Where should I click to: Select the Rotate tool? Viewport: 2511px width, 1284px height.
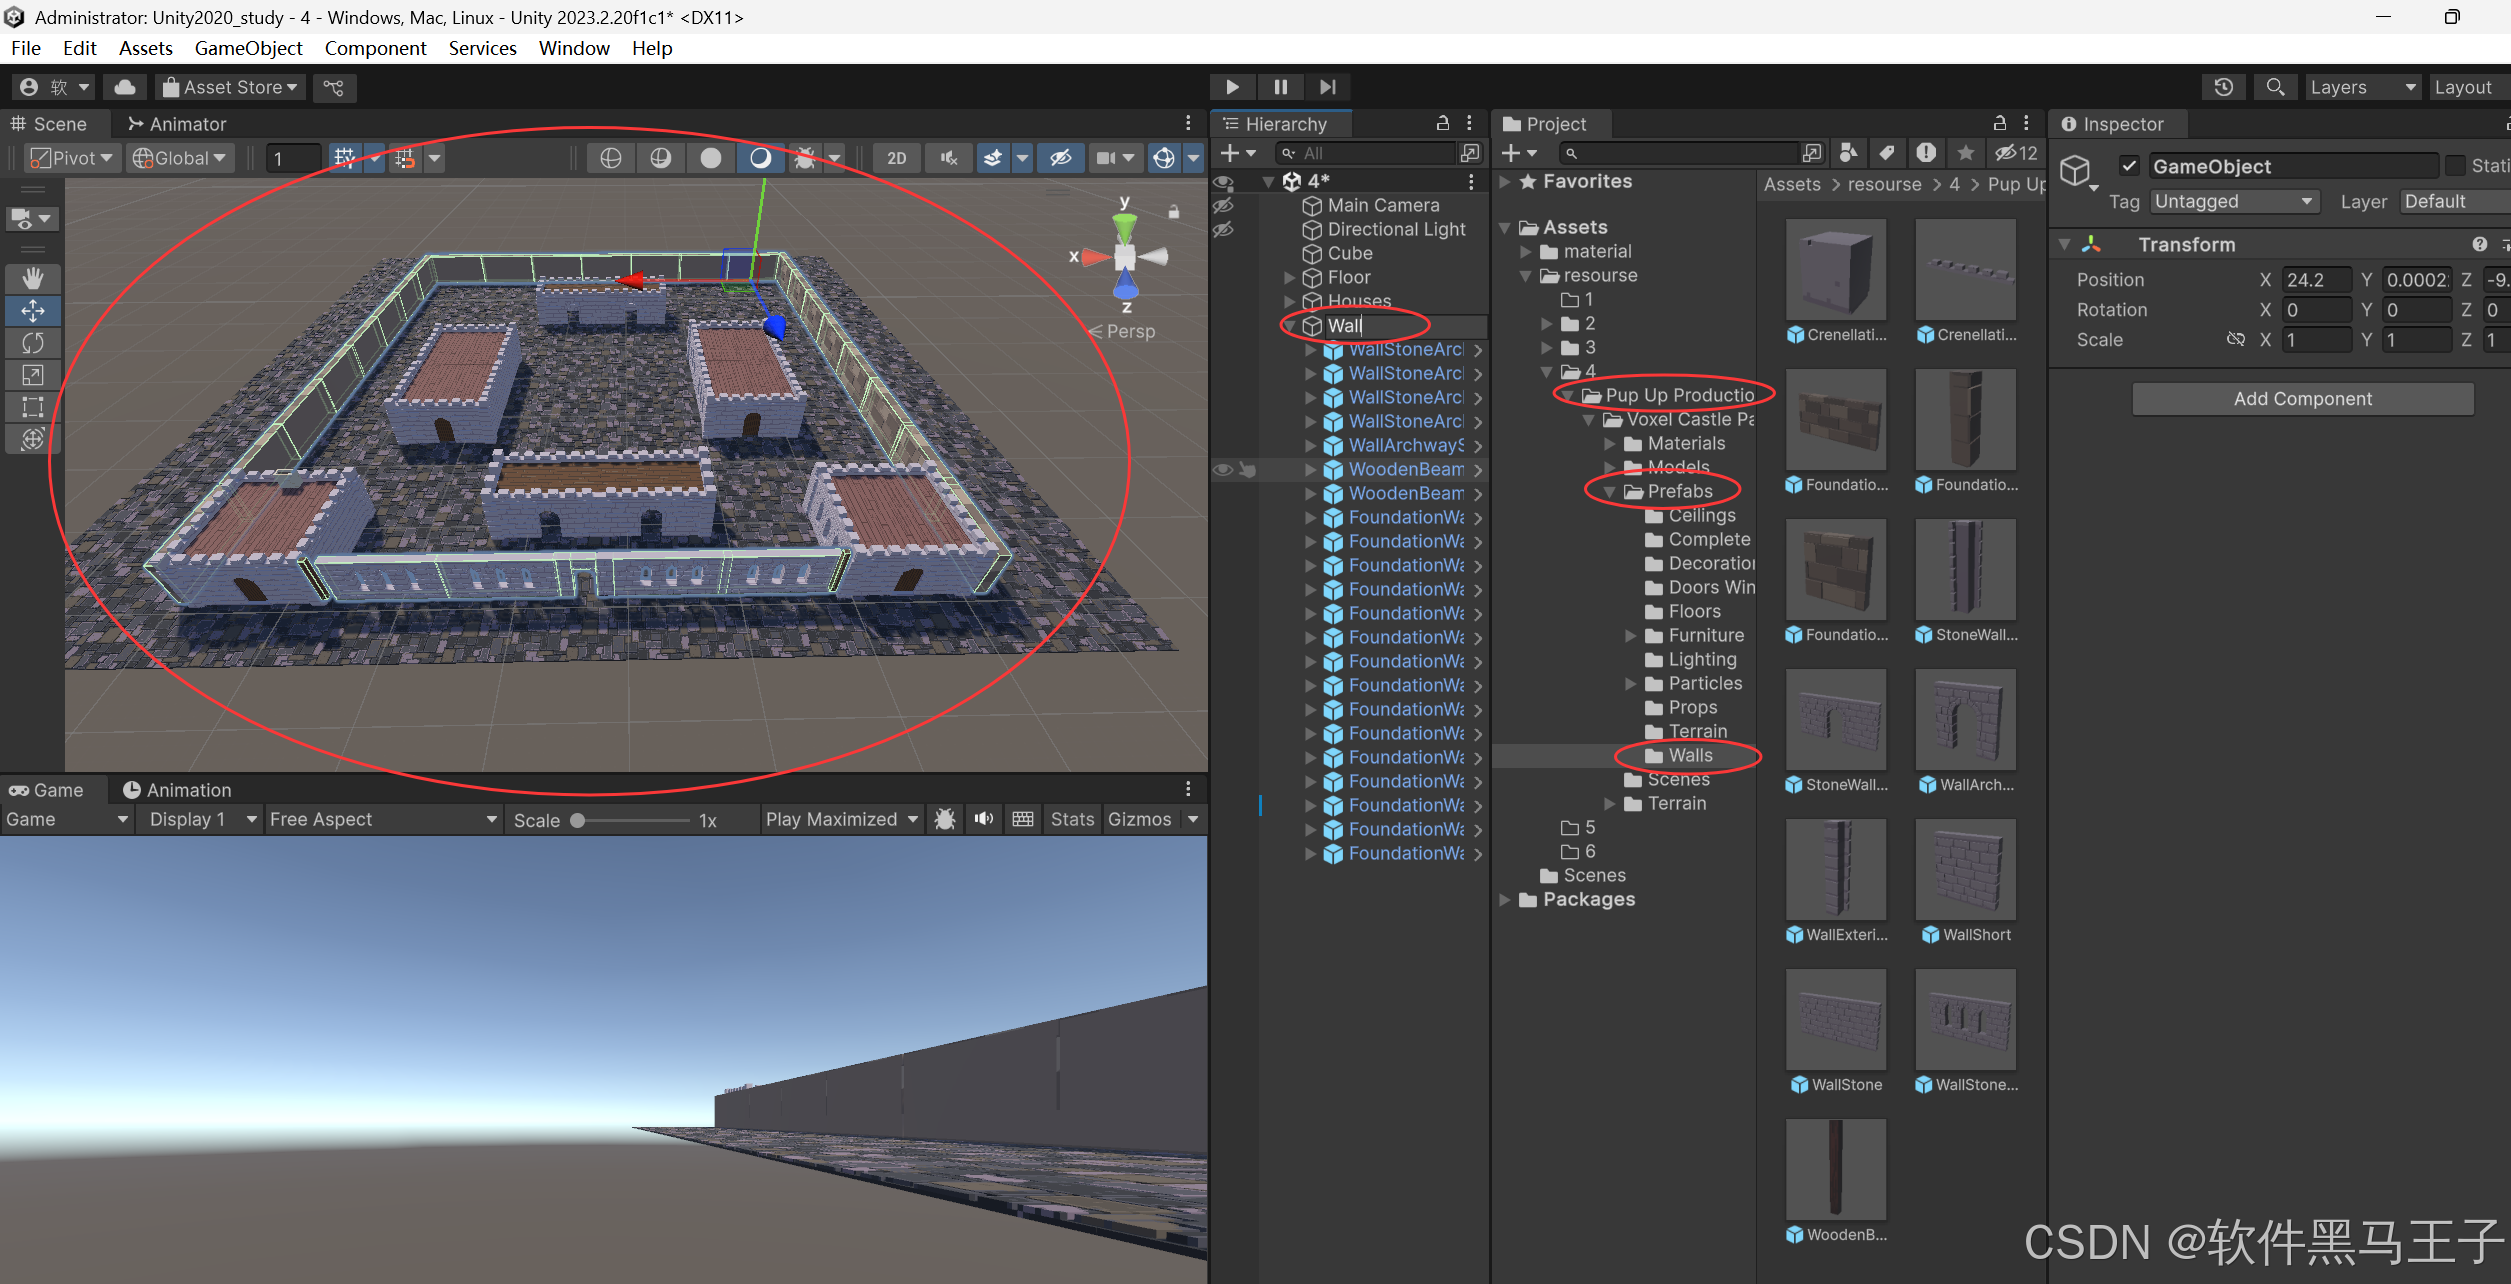pos(33,343)
